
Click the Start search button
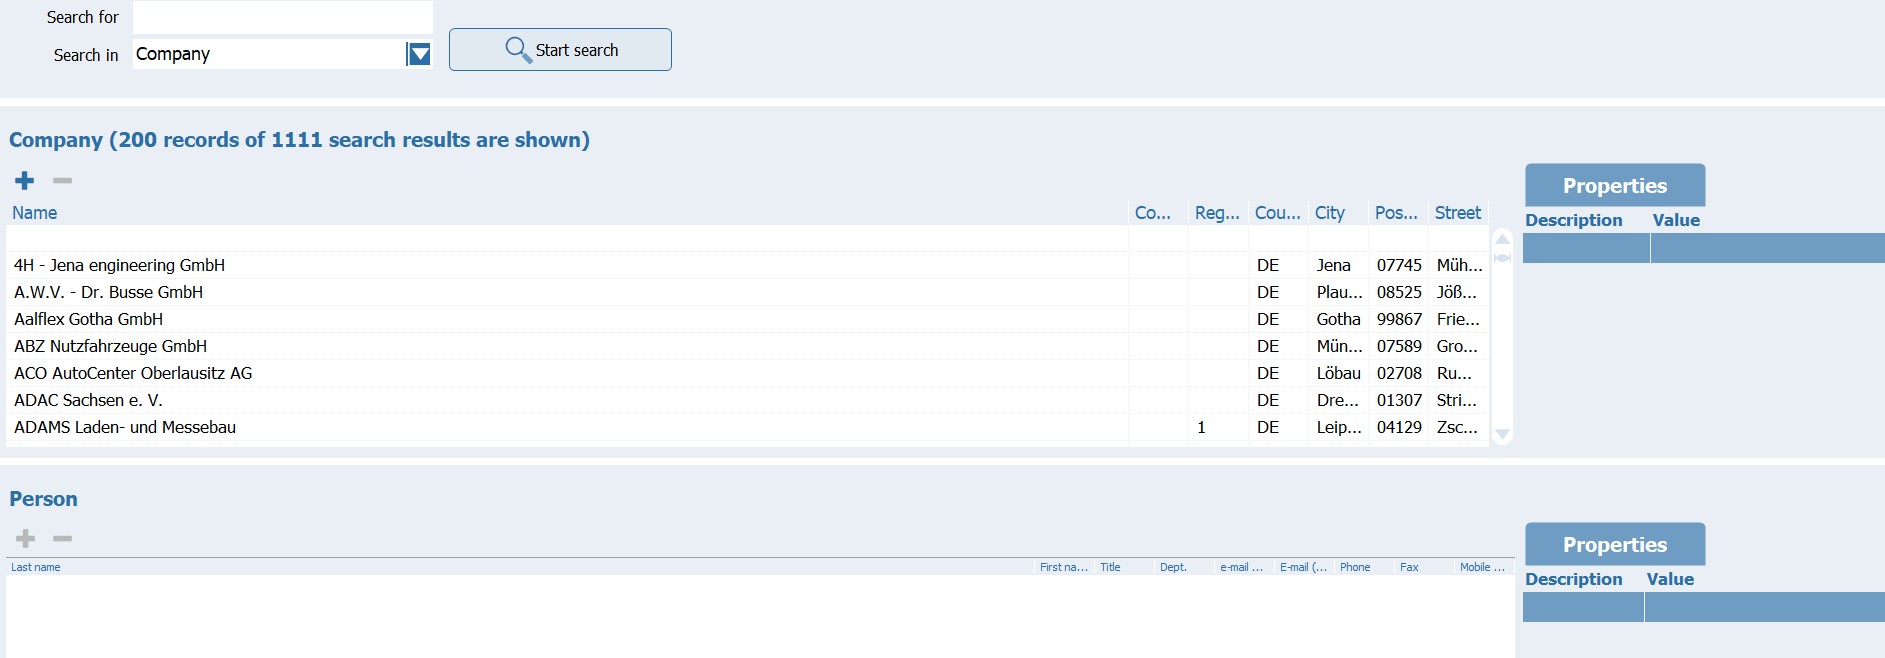(x=560, y=49)
